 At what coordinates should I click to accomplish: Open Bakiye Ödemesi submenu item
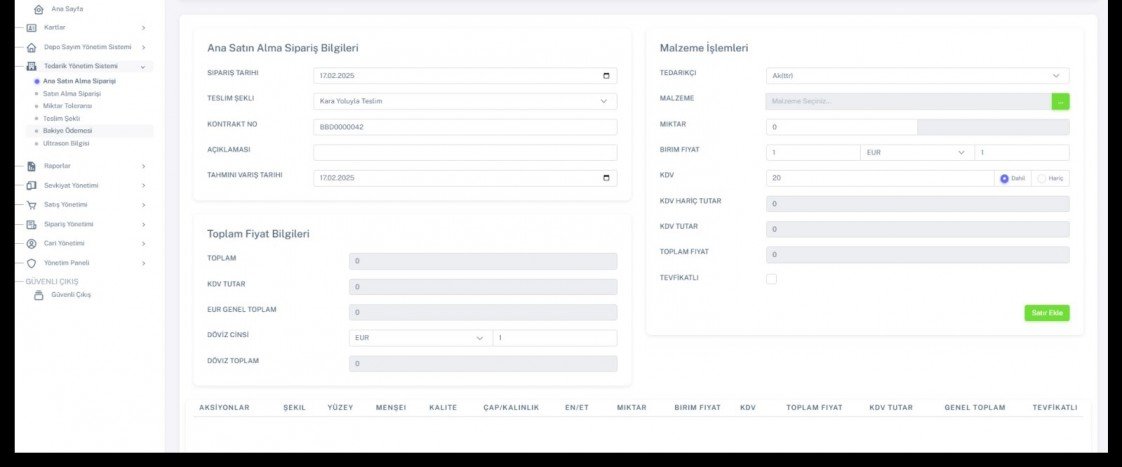tap(67, 131)
